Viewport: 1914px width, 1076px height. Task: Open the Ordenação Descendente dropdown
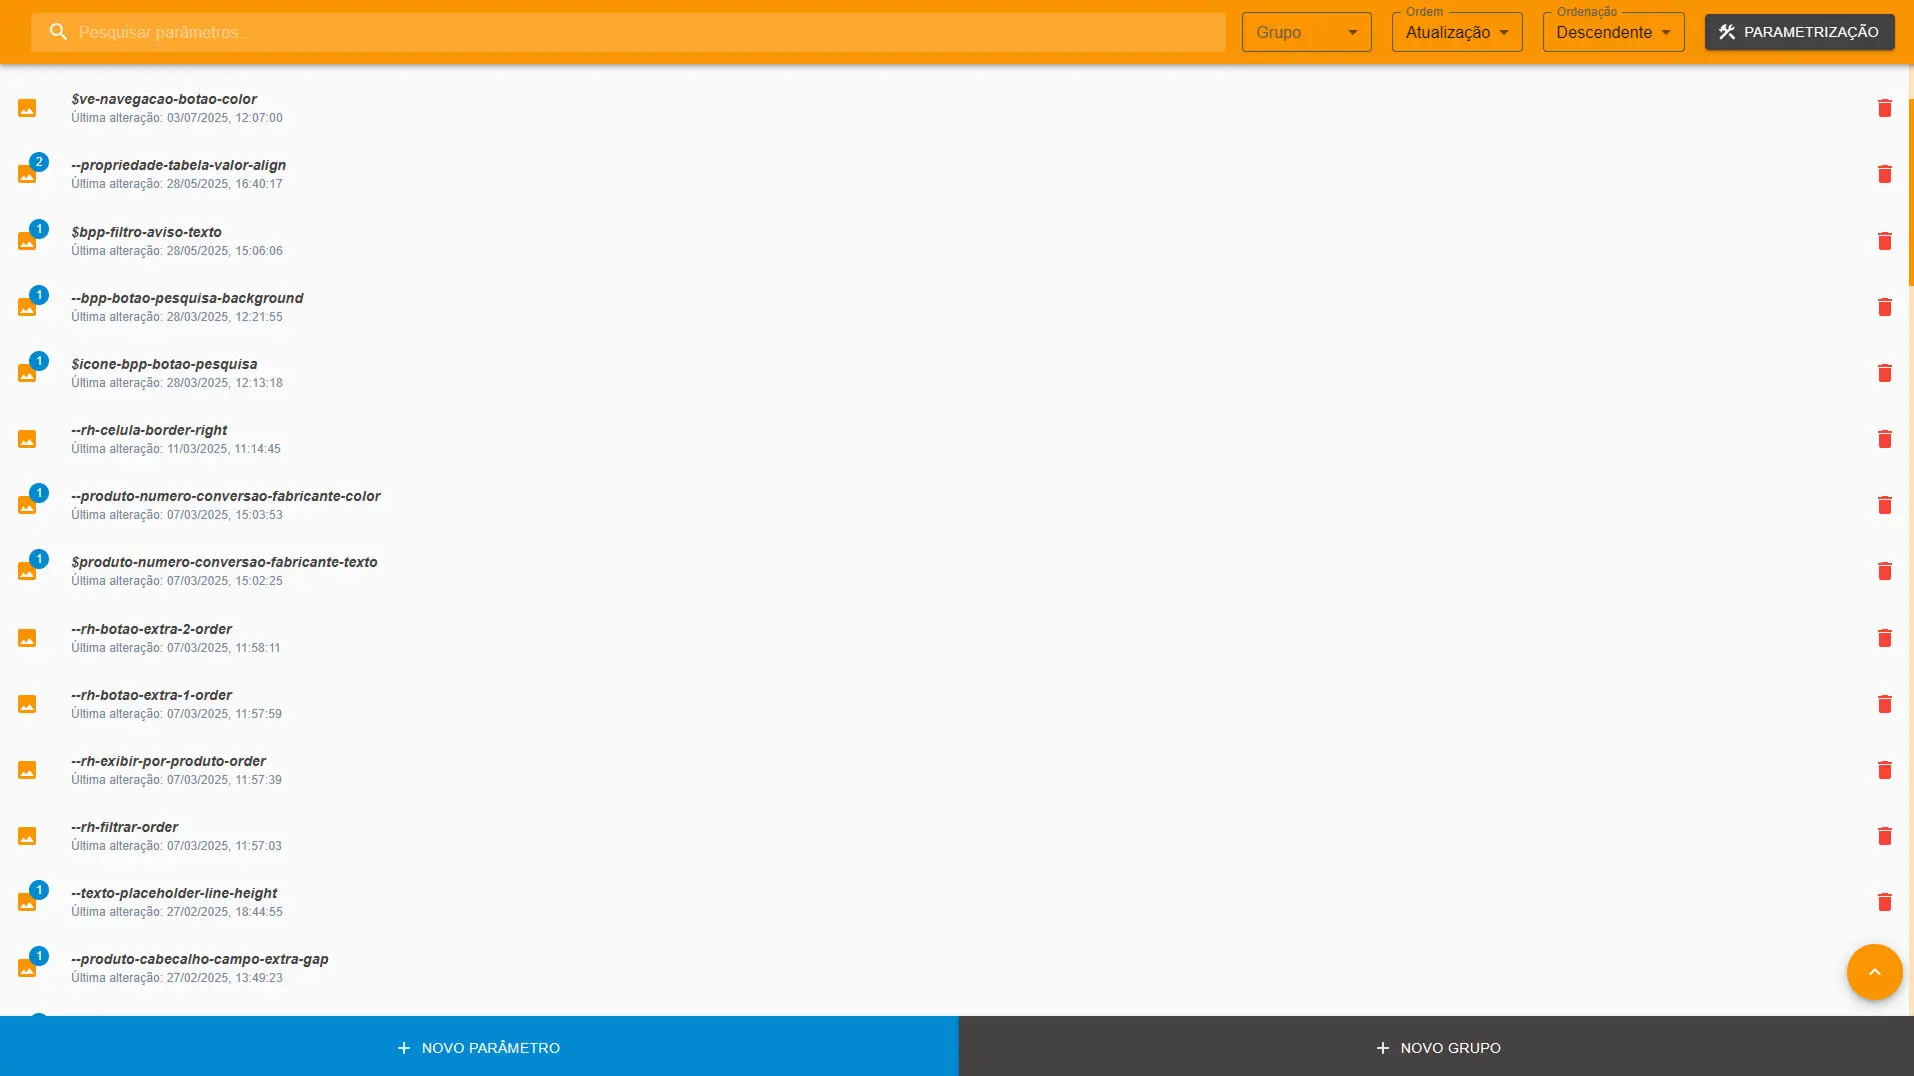1612,31
